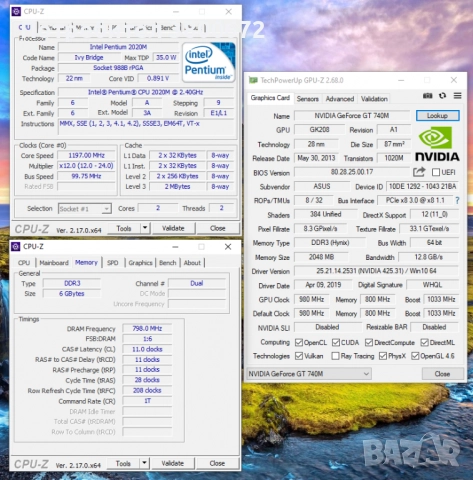473x480 pixels.
Task: Click the Close button in GPU-Z
Action: 442,374
